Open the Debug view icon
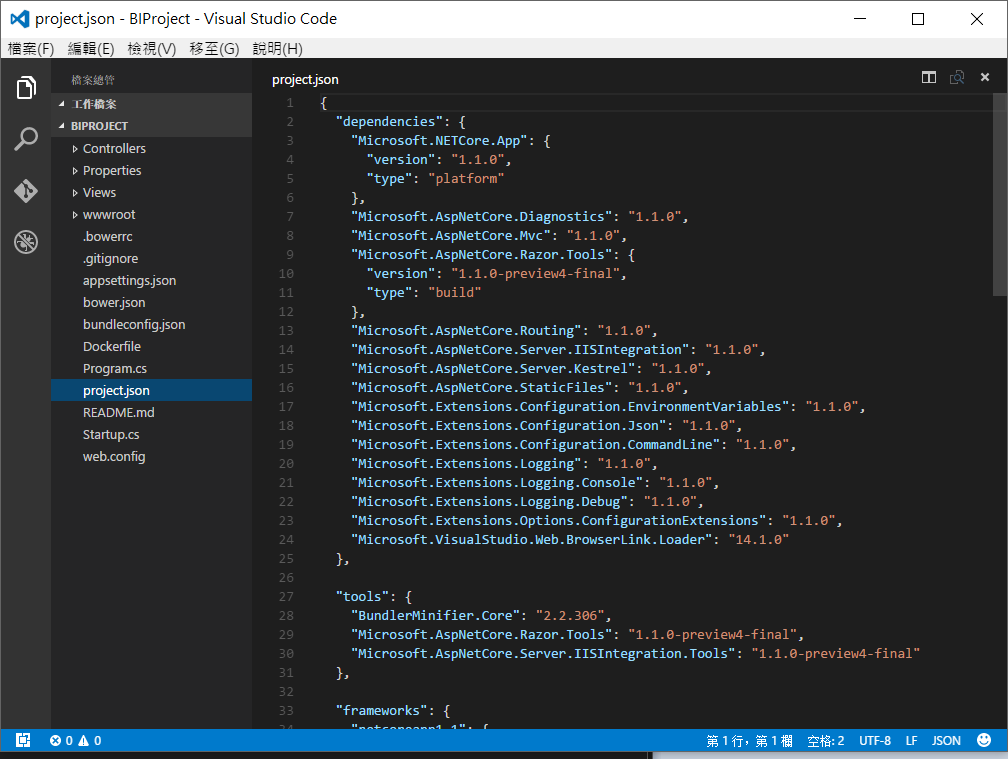 click(x=26, y=242)
